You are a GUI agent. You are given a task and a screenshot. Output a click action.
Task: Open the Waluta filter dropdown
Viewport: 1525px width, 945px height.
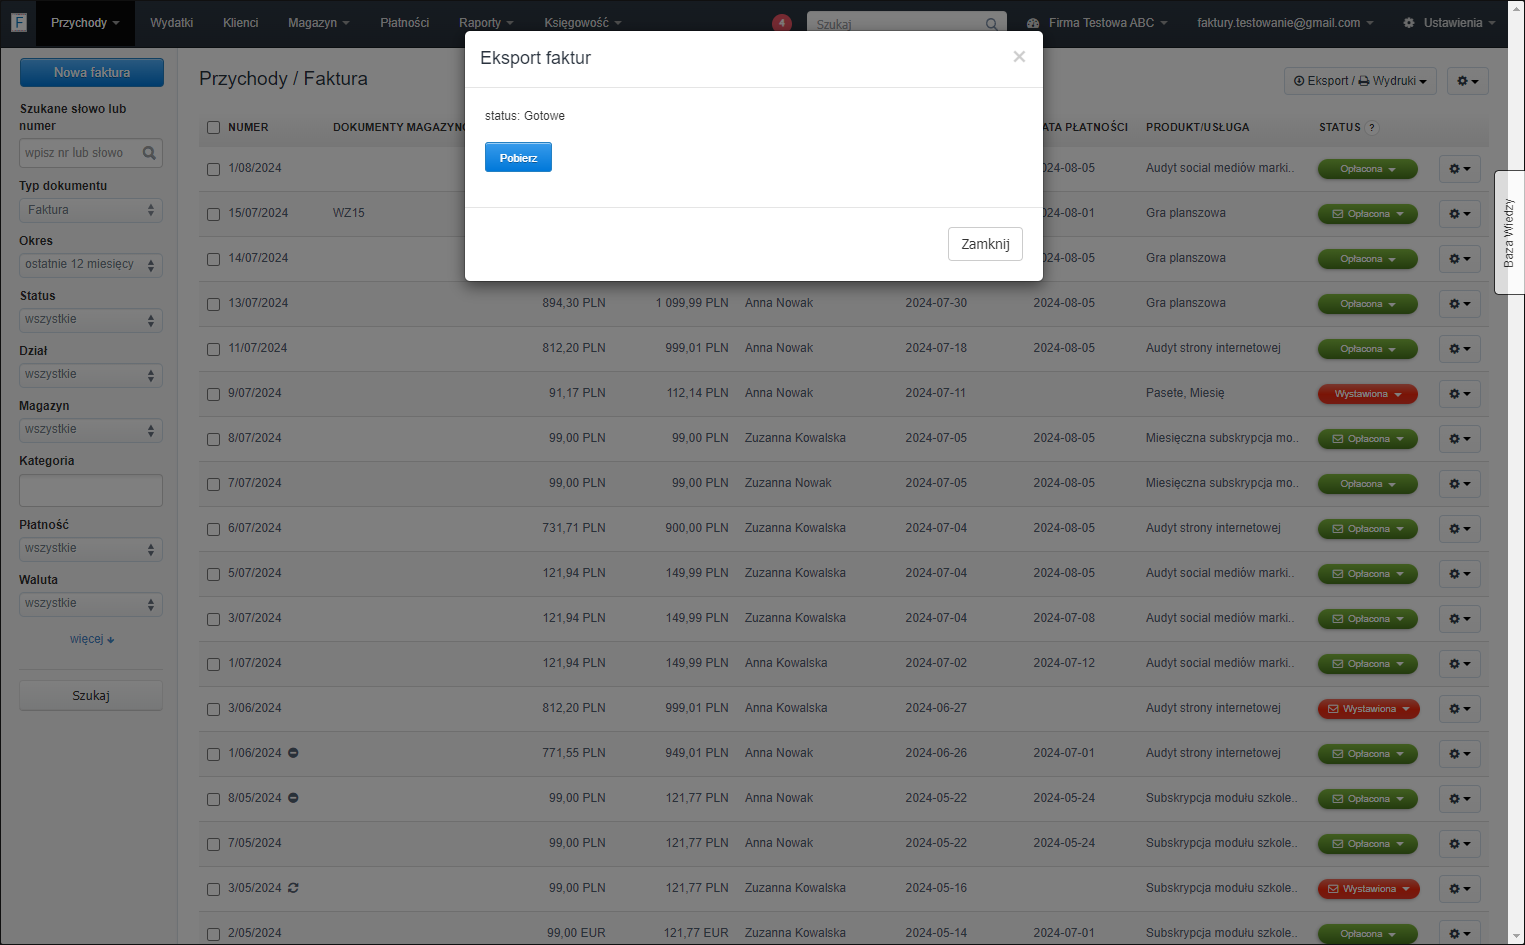[x=91, y=604]
